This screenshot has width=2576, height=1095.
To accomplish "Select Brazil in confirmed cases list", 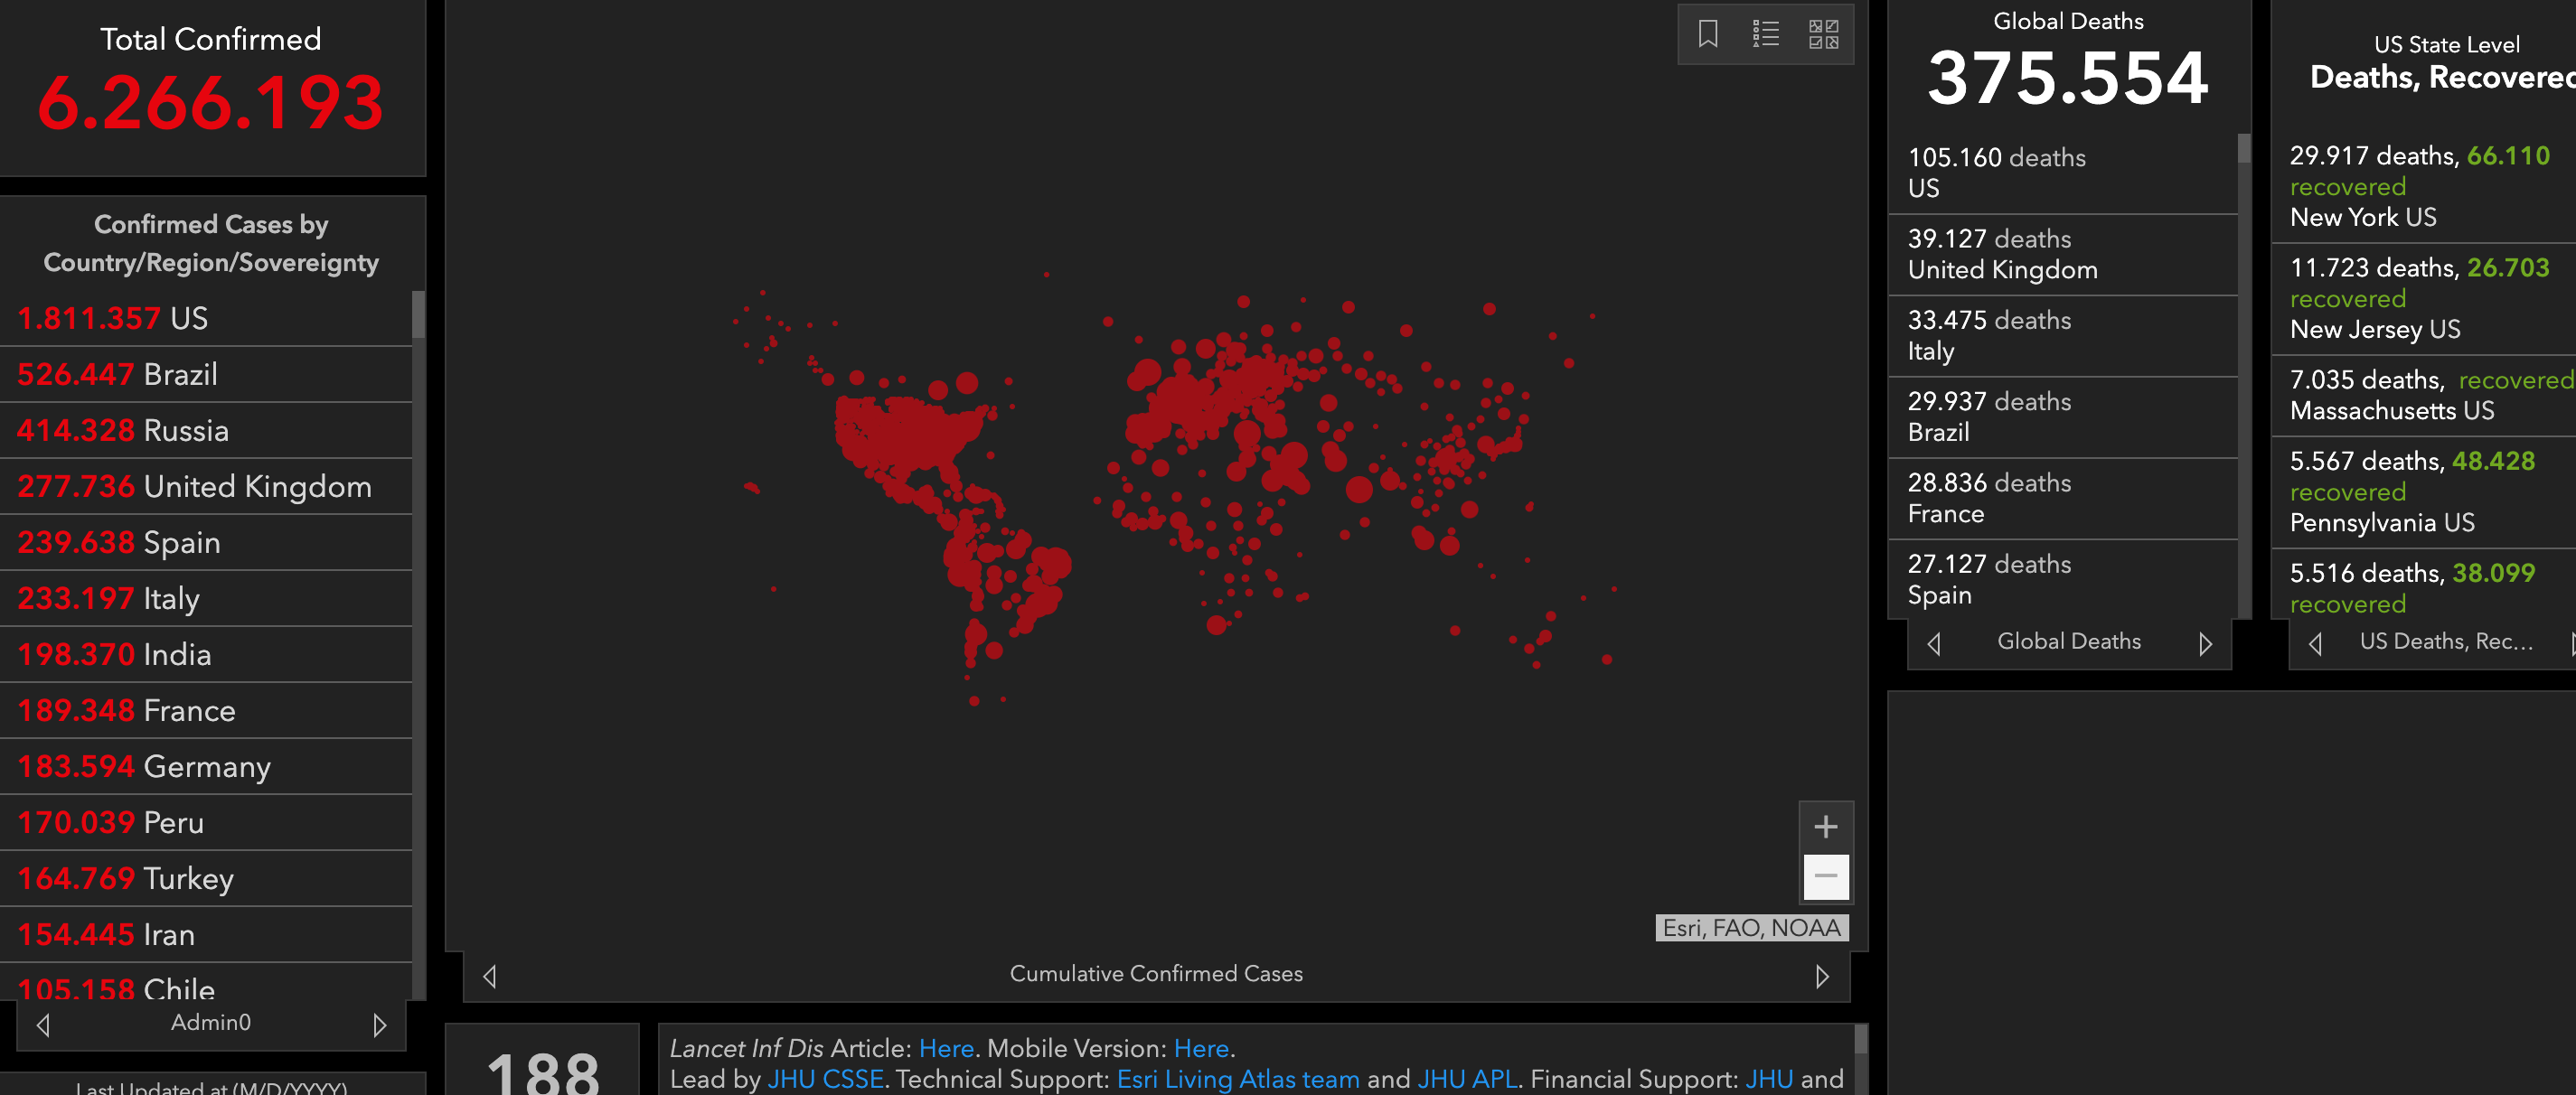I will [x=180, y=374].
